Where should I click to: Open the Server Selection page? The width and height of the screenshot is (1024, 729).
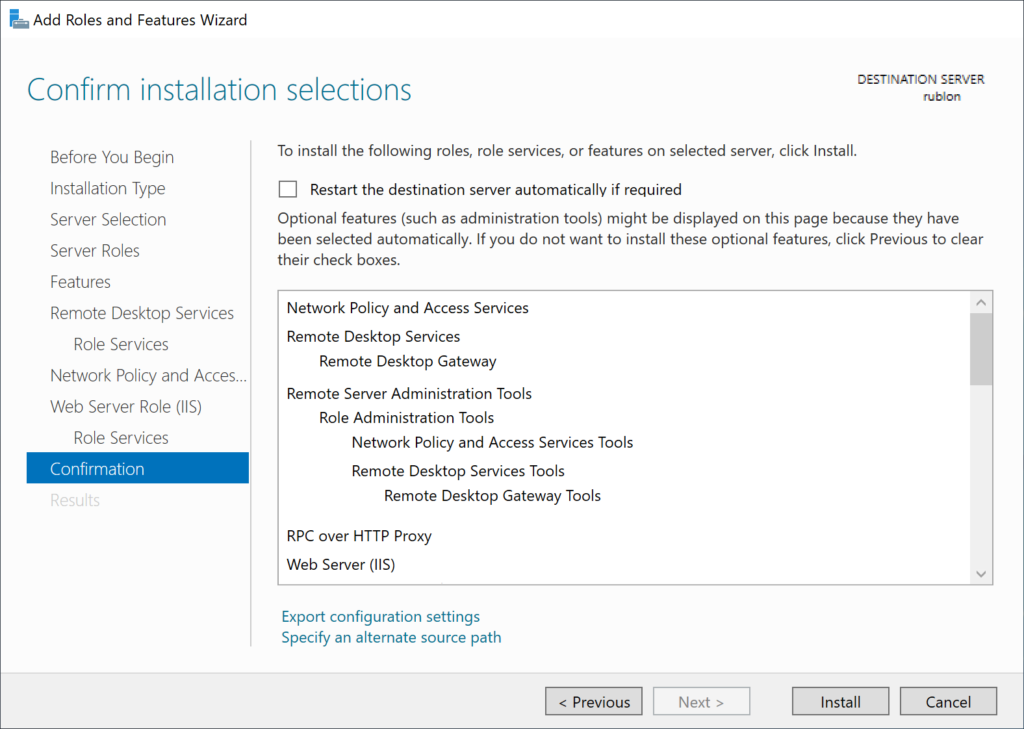click(x=108, y=219)
